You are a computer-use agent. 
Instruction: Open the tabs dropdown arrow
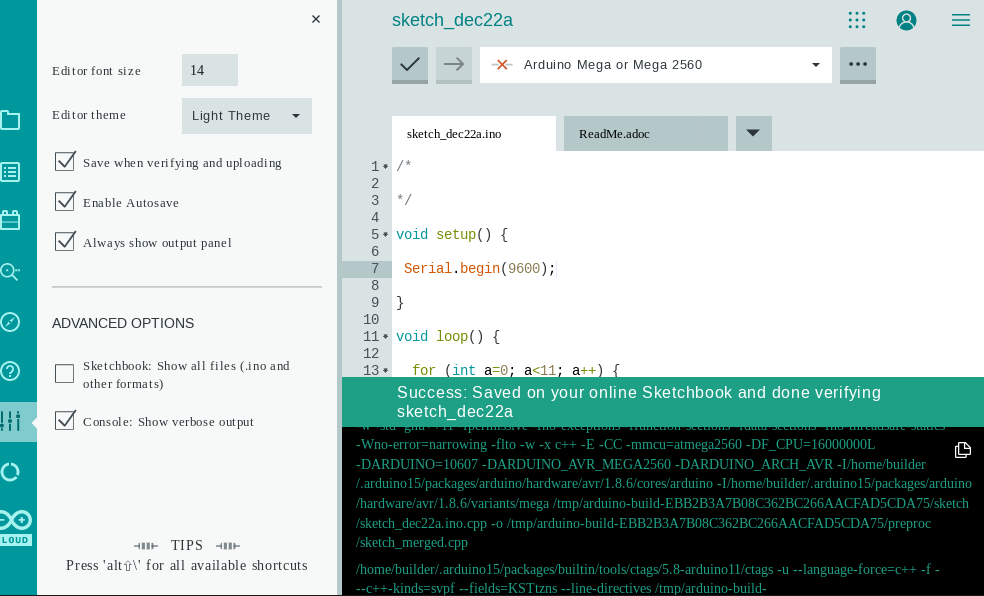pos(753,133)
